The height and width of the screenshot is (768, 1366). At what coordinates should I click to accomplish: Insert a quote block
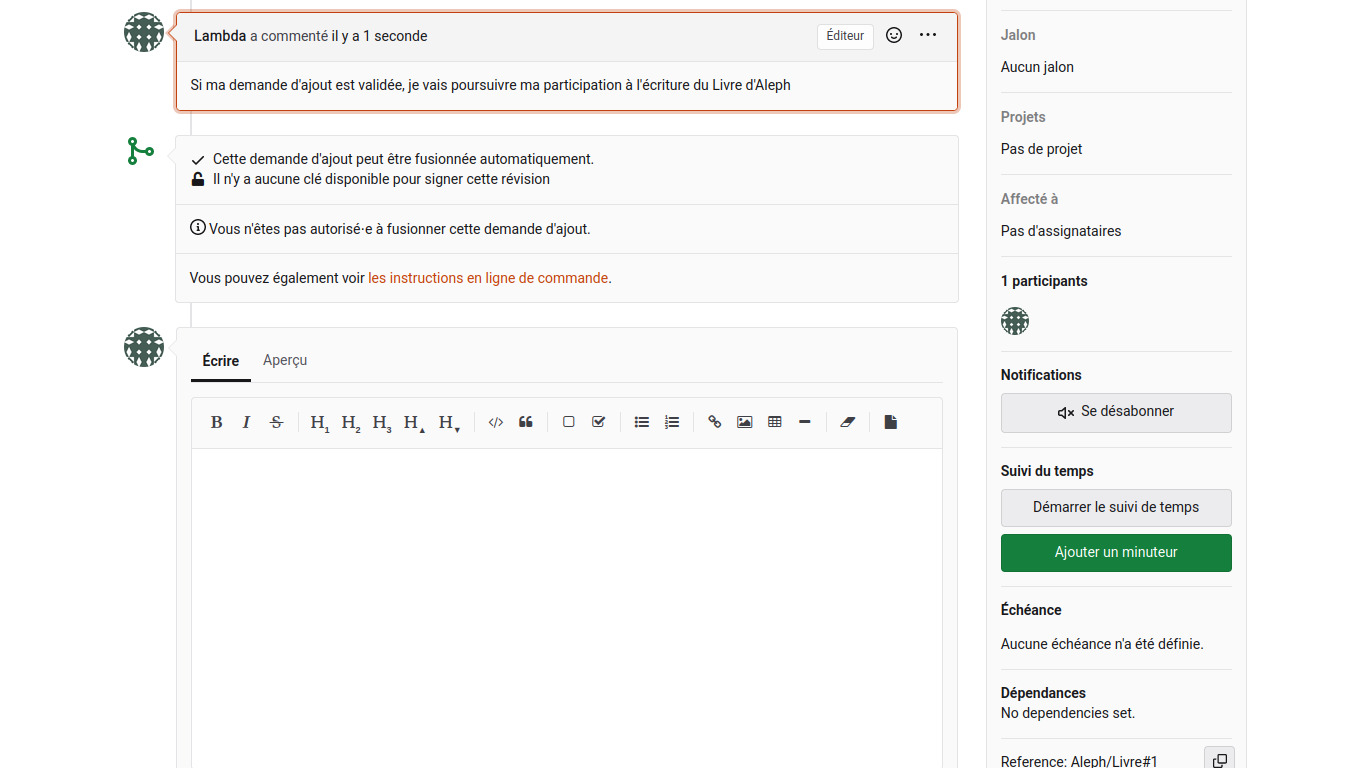pos(526,422)
